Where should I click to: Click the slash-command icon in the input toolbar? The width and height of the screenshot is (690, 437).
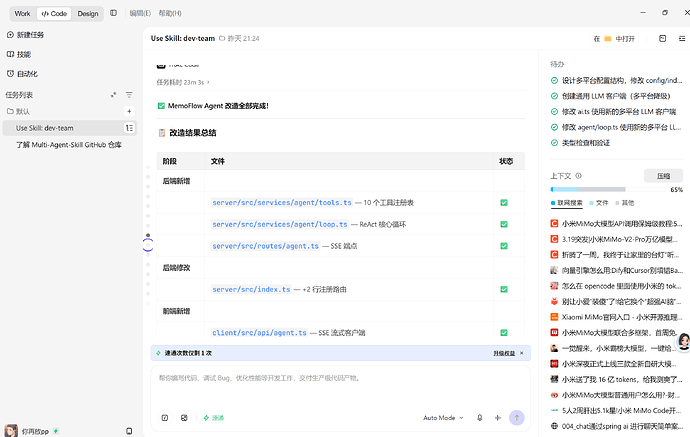click(165, 418)
